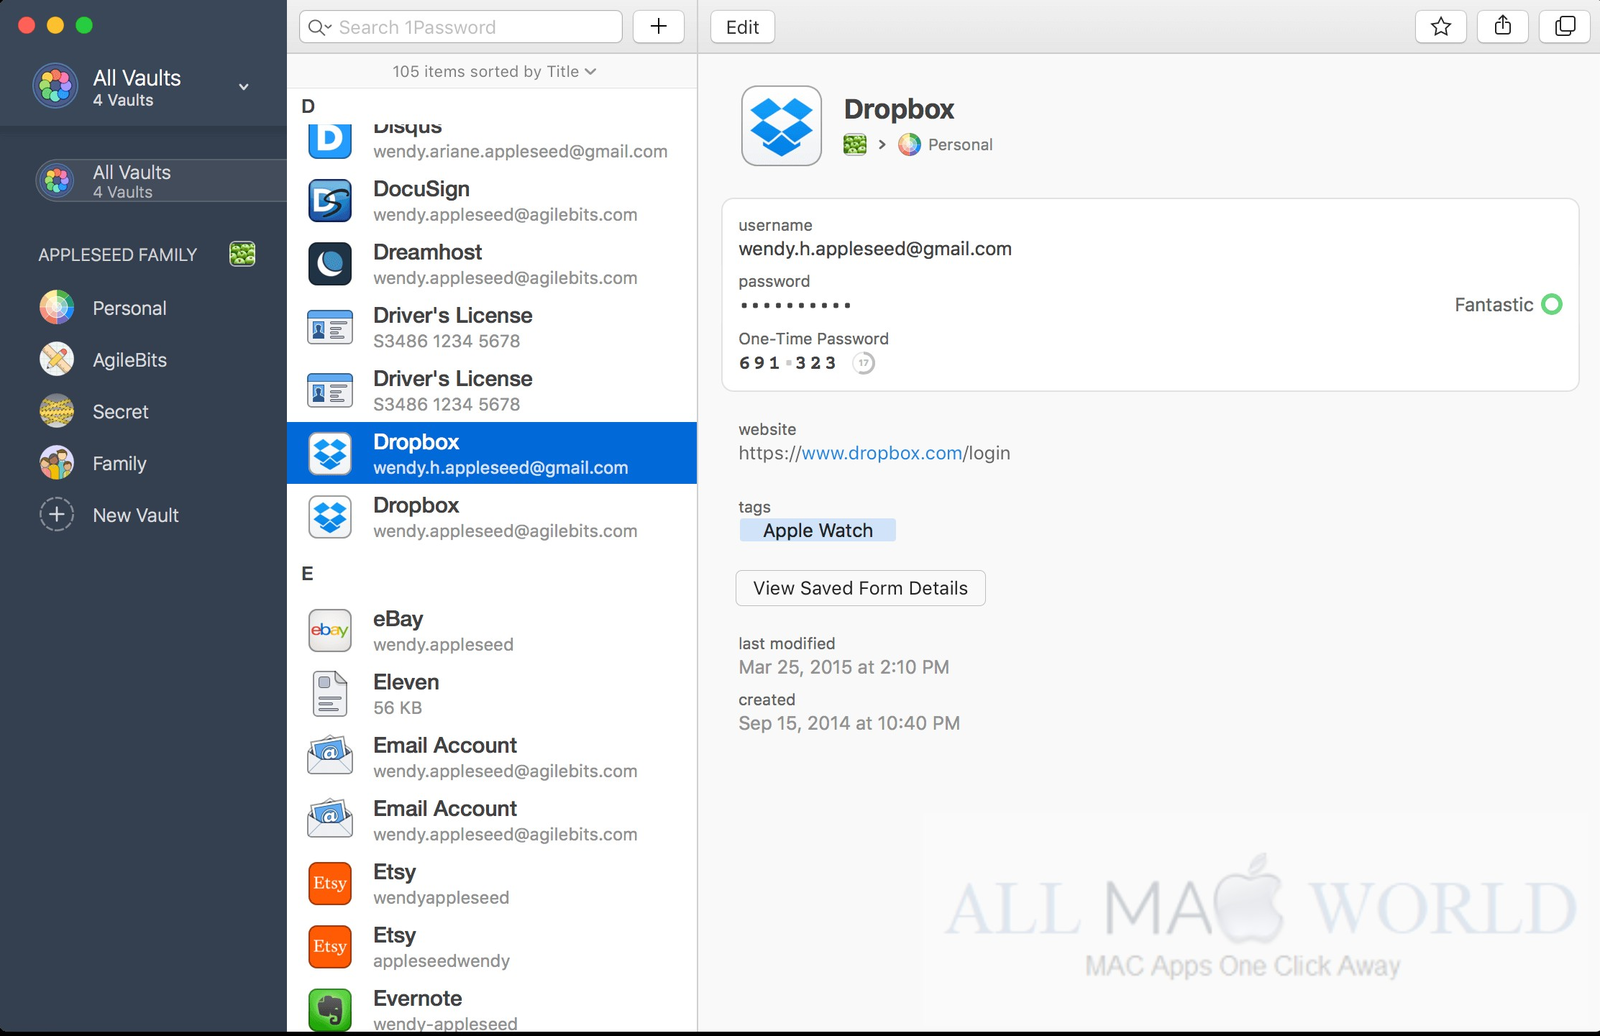Click APPLESEED FAMILY section header
The height and width of the screenshot is (1036, 1600).
(x=118, y=255)
